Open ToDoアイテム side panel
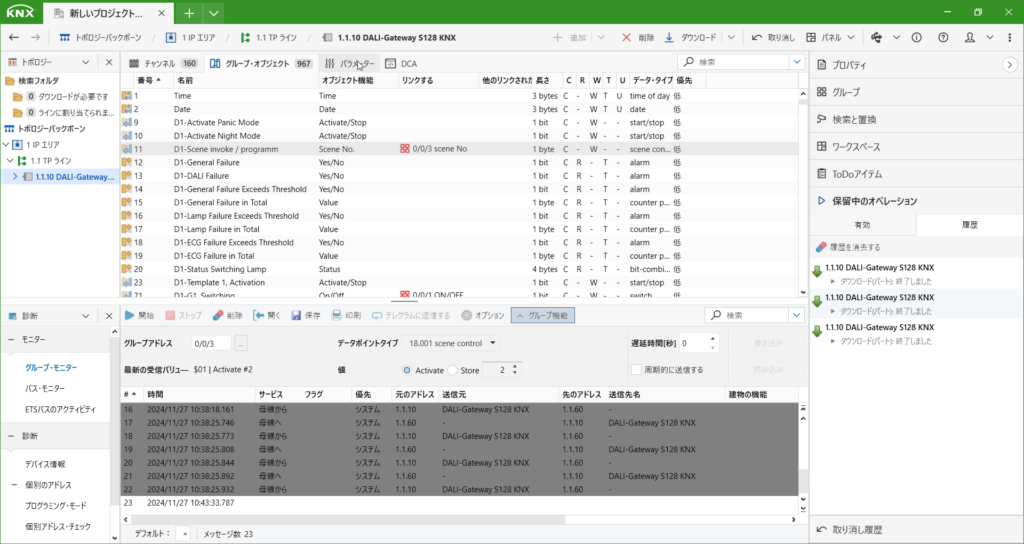Image resolution: width=1024 pixels, height=544 pixels. (x=916, y=174)
